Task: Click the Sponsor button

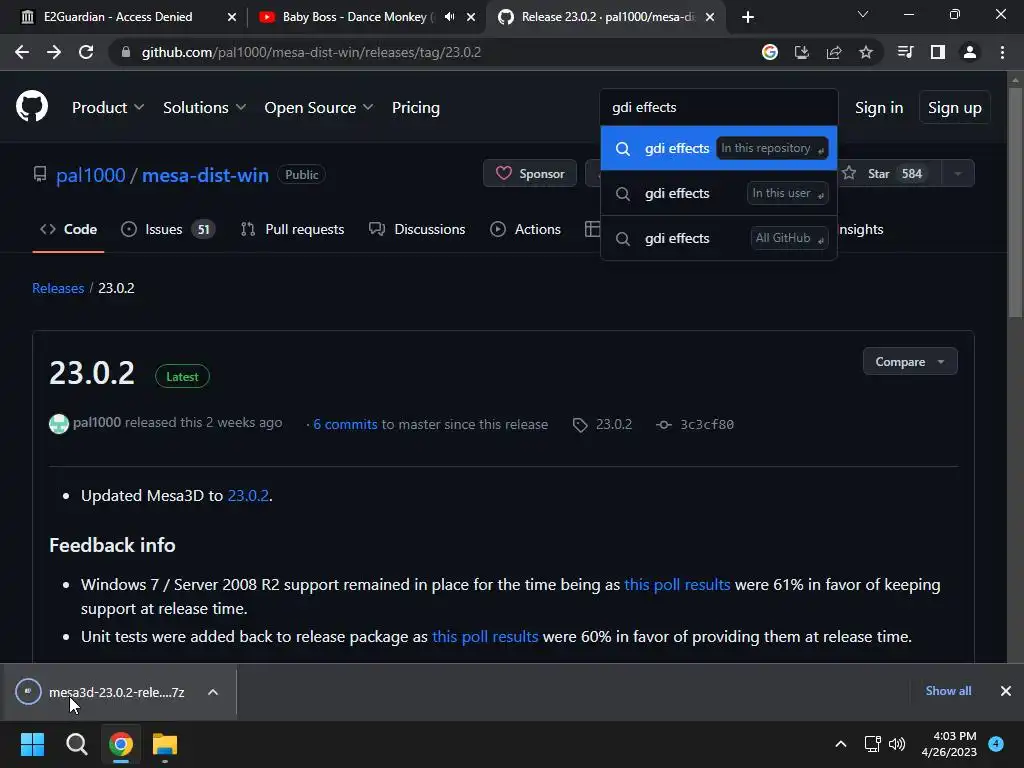Action: click(x=530, y=174)
